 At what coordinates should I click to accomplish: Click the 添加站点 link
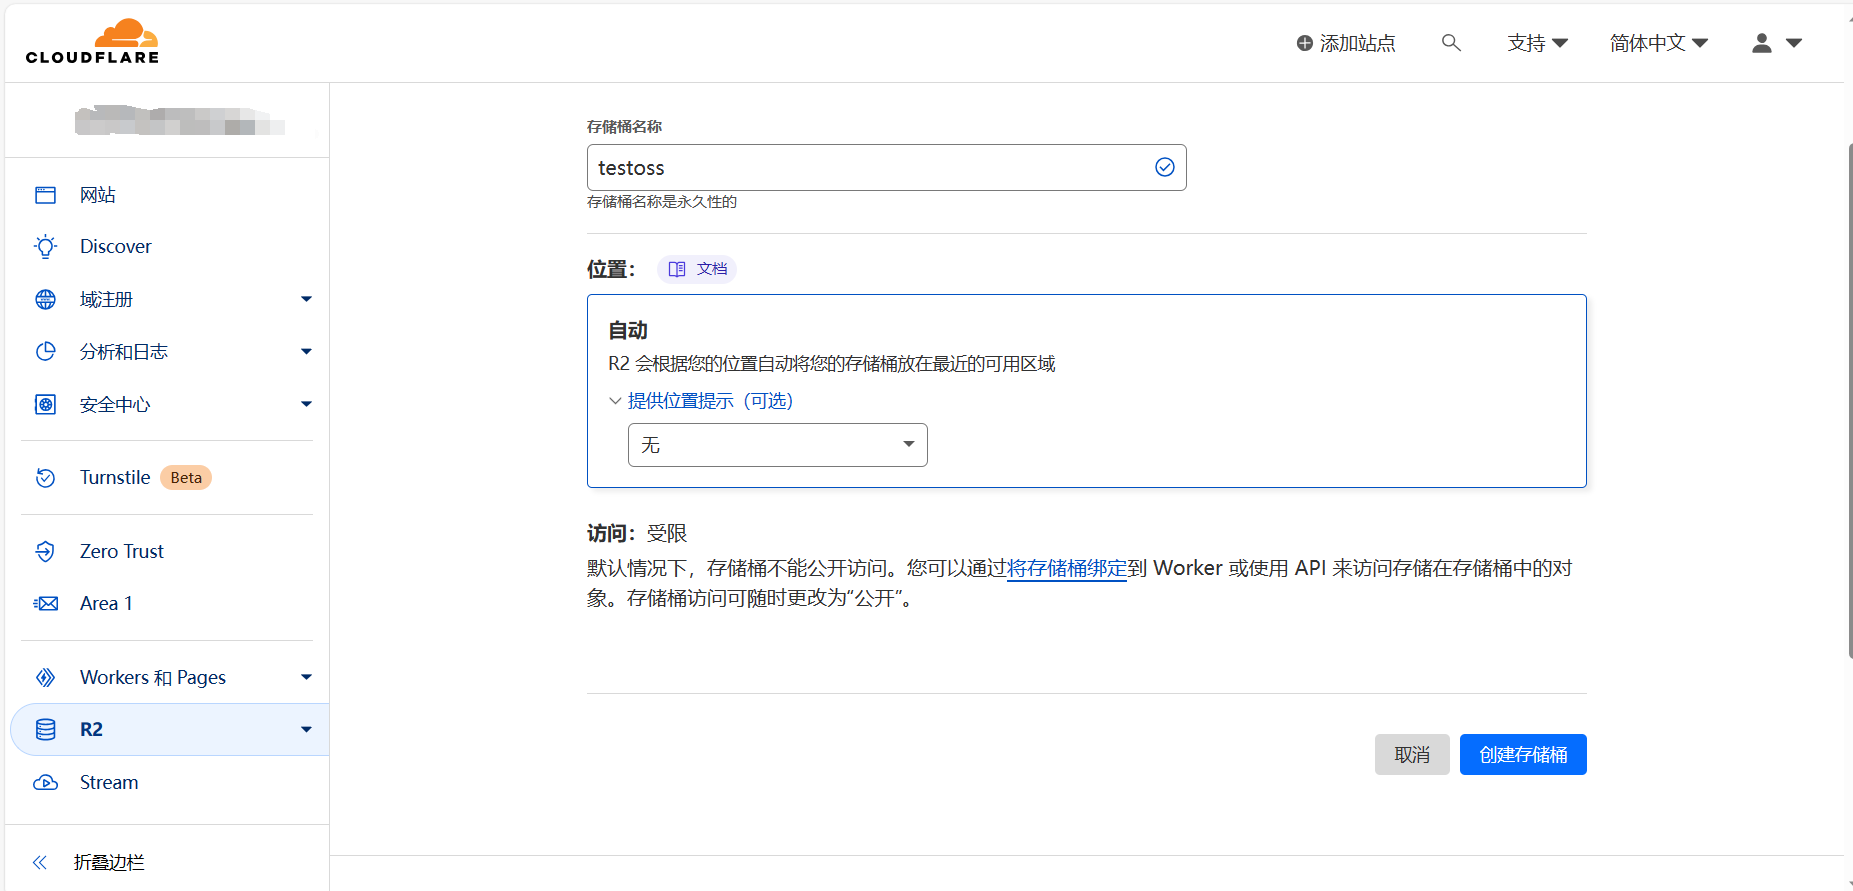[1346, 43]
